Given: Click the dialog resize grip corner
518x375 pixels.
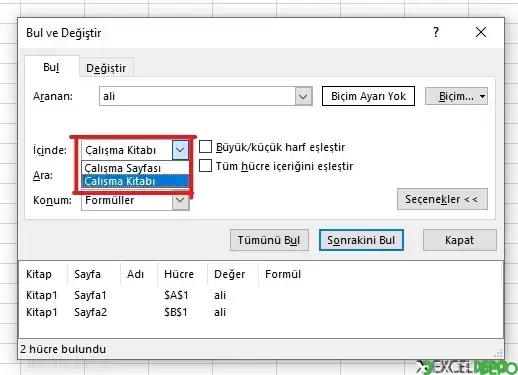Looking at the screenshot, I should point(499,353).
